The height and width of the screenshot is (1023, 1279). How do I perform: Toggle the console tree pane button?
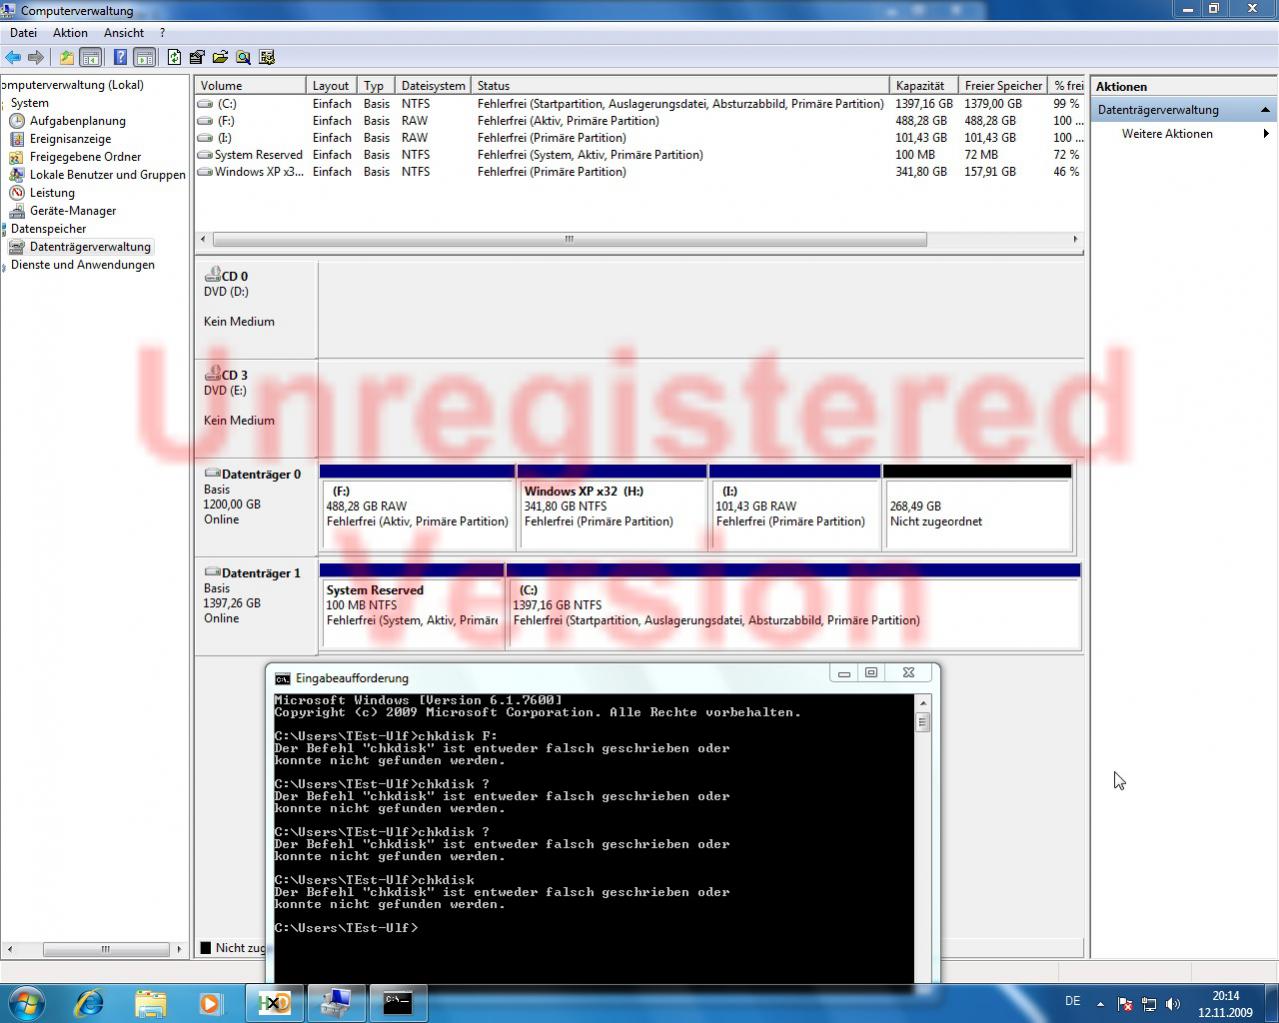pyautogui.click(x=90, y=57)
